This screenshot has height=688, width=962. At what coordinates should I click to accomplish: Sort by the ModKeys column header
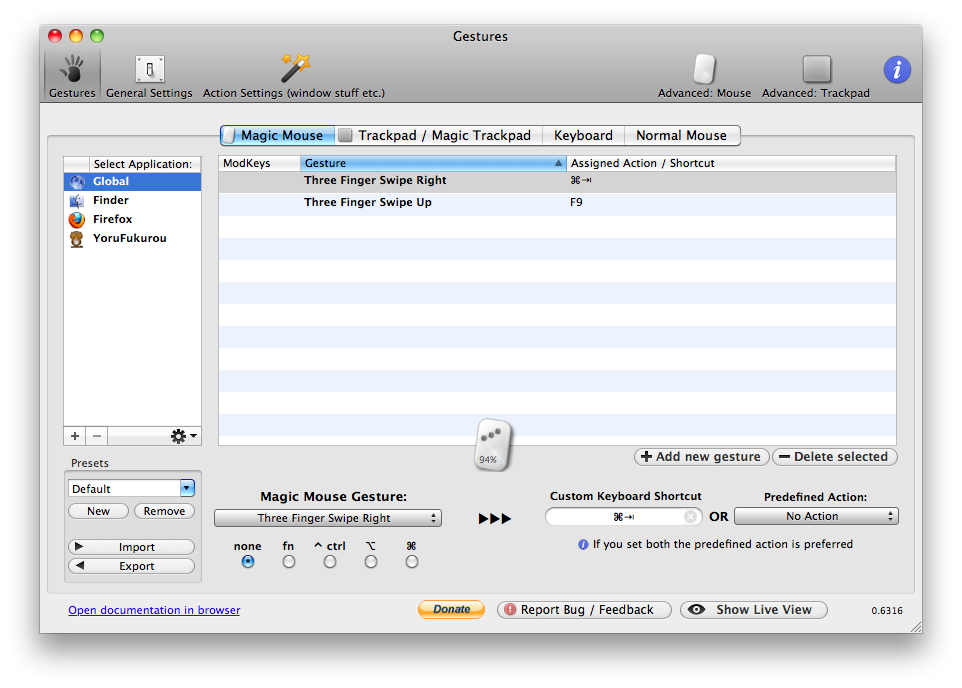point(260,163)
